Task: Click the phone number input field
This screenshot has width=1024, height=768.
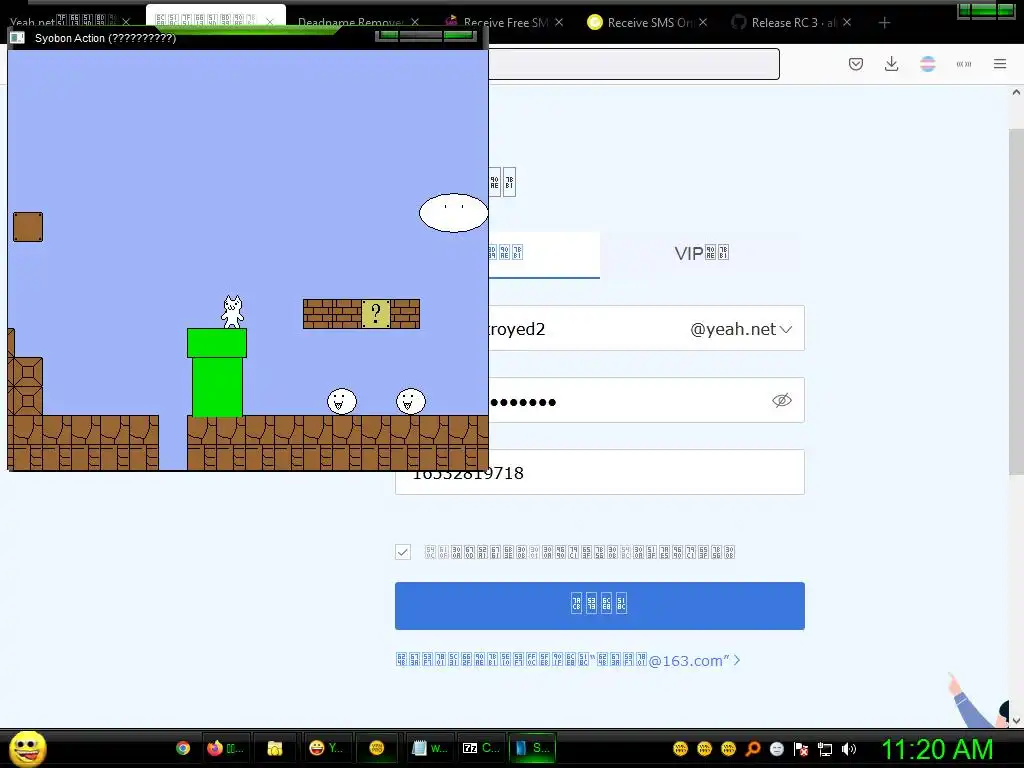Action: (600, 472)
